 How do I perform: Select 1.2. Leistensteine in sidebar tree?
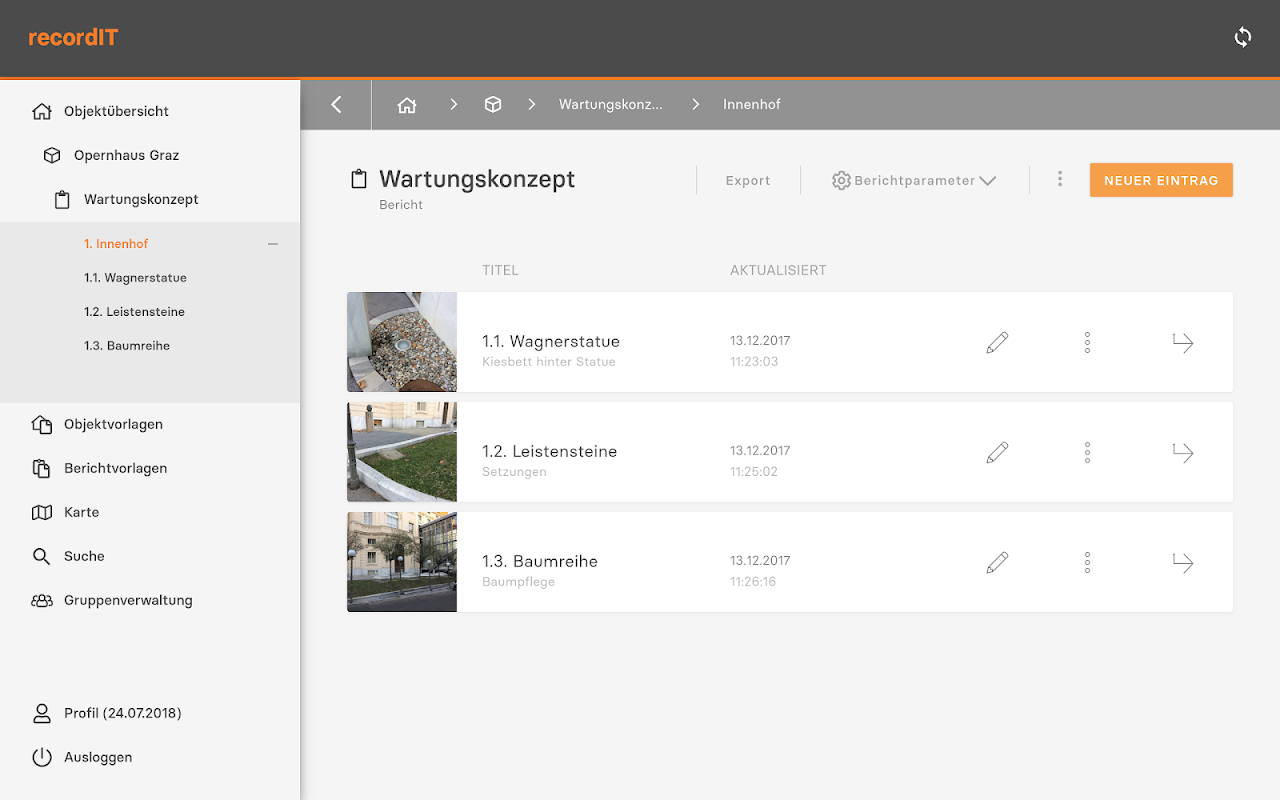[134, 312]
